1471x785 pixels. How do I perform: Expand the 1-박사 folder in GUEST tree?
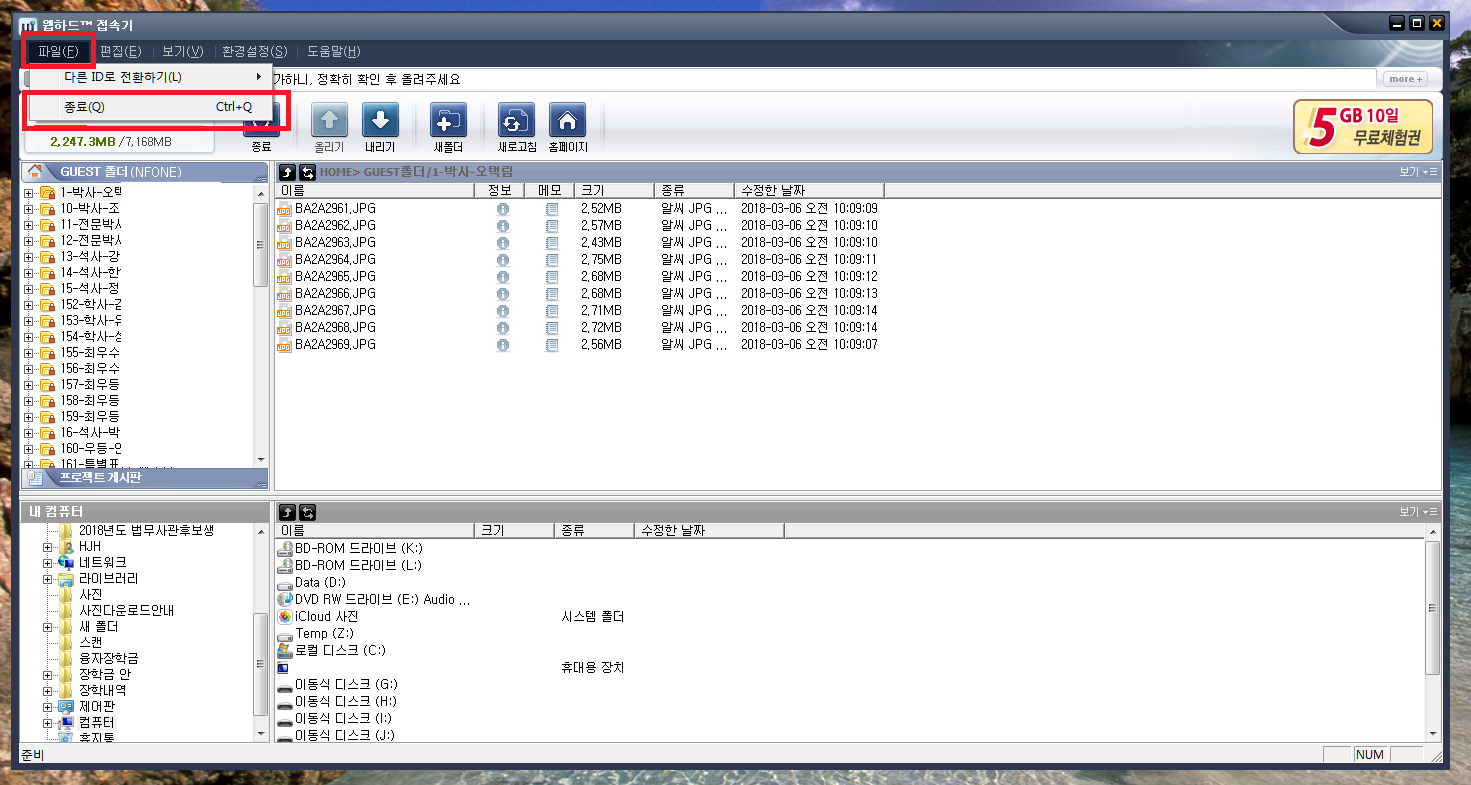(29, 193)
